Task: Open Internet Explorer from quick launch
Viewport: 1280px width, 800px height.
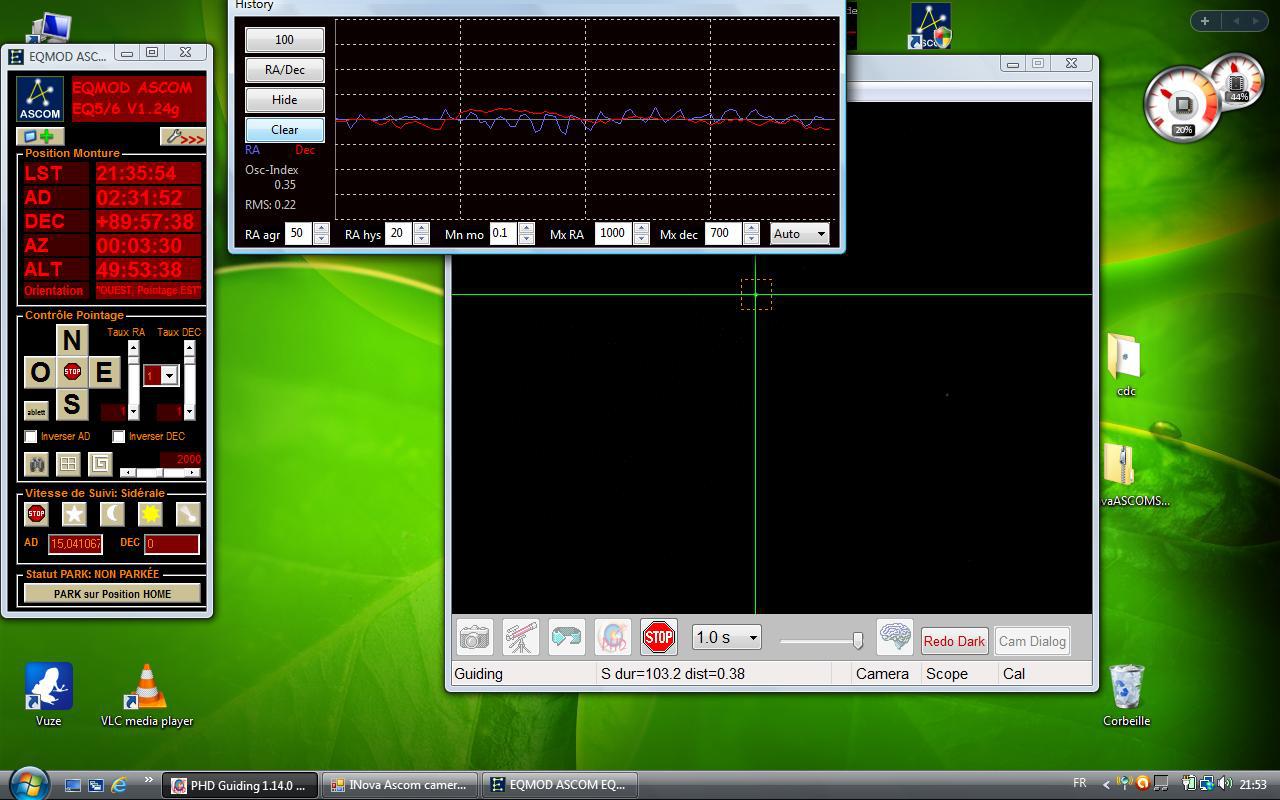Action: point(119,785)
